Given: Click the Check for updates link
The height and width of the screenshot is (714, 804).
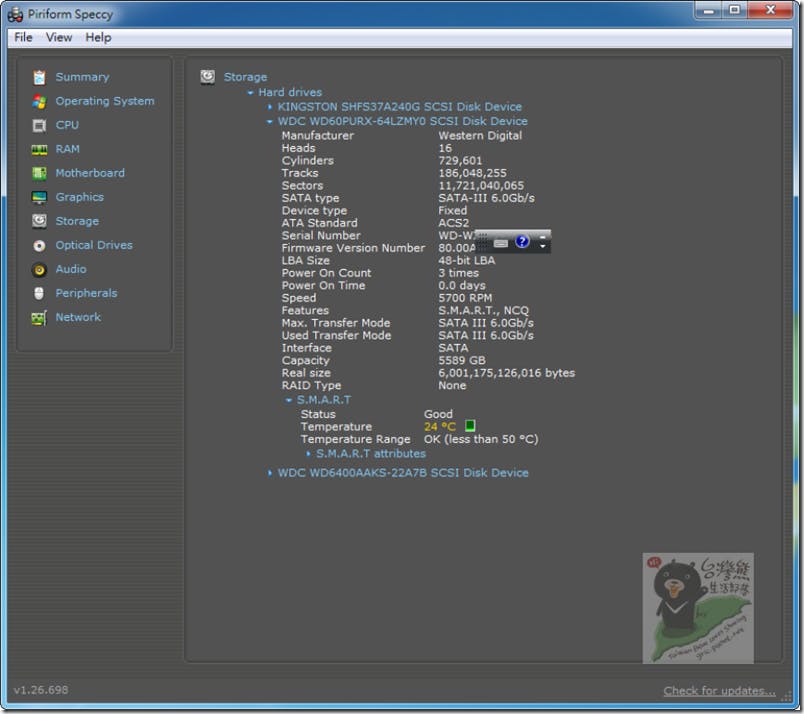Looking at the screenshot, I should pyautogui.click(x=719, y=691).
